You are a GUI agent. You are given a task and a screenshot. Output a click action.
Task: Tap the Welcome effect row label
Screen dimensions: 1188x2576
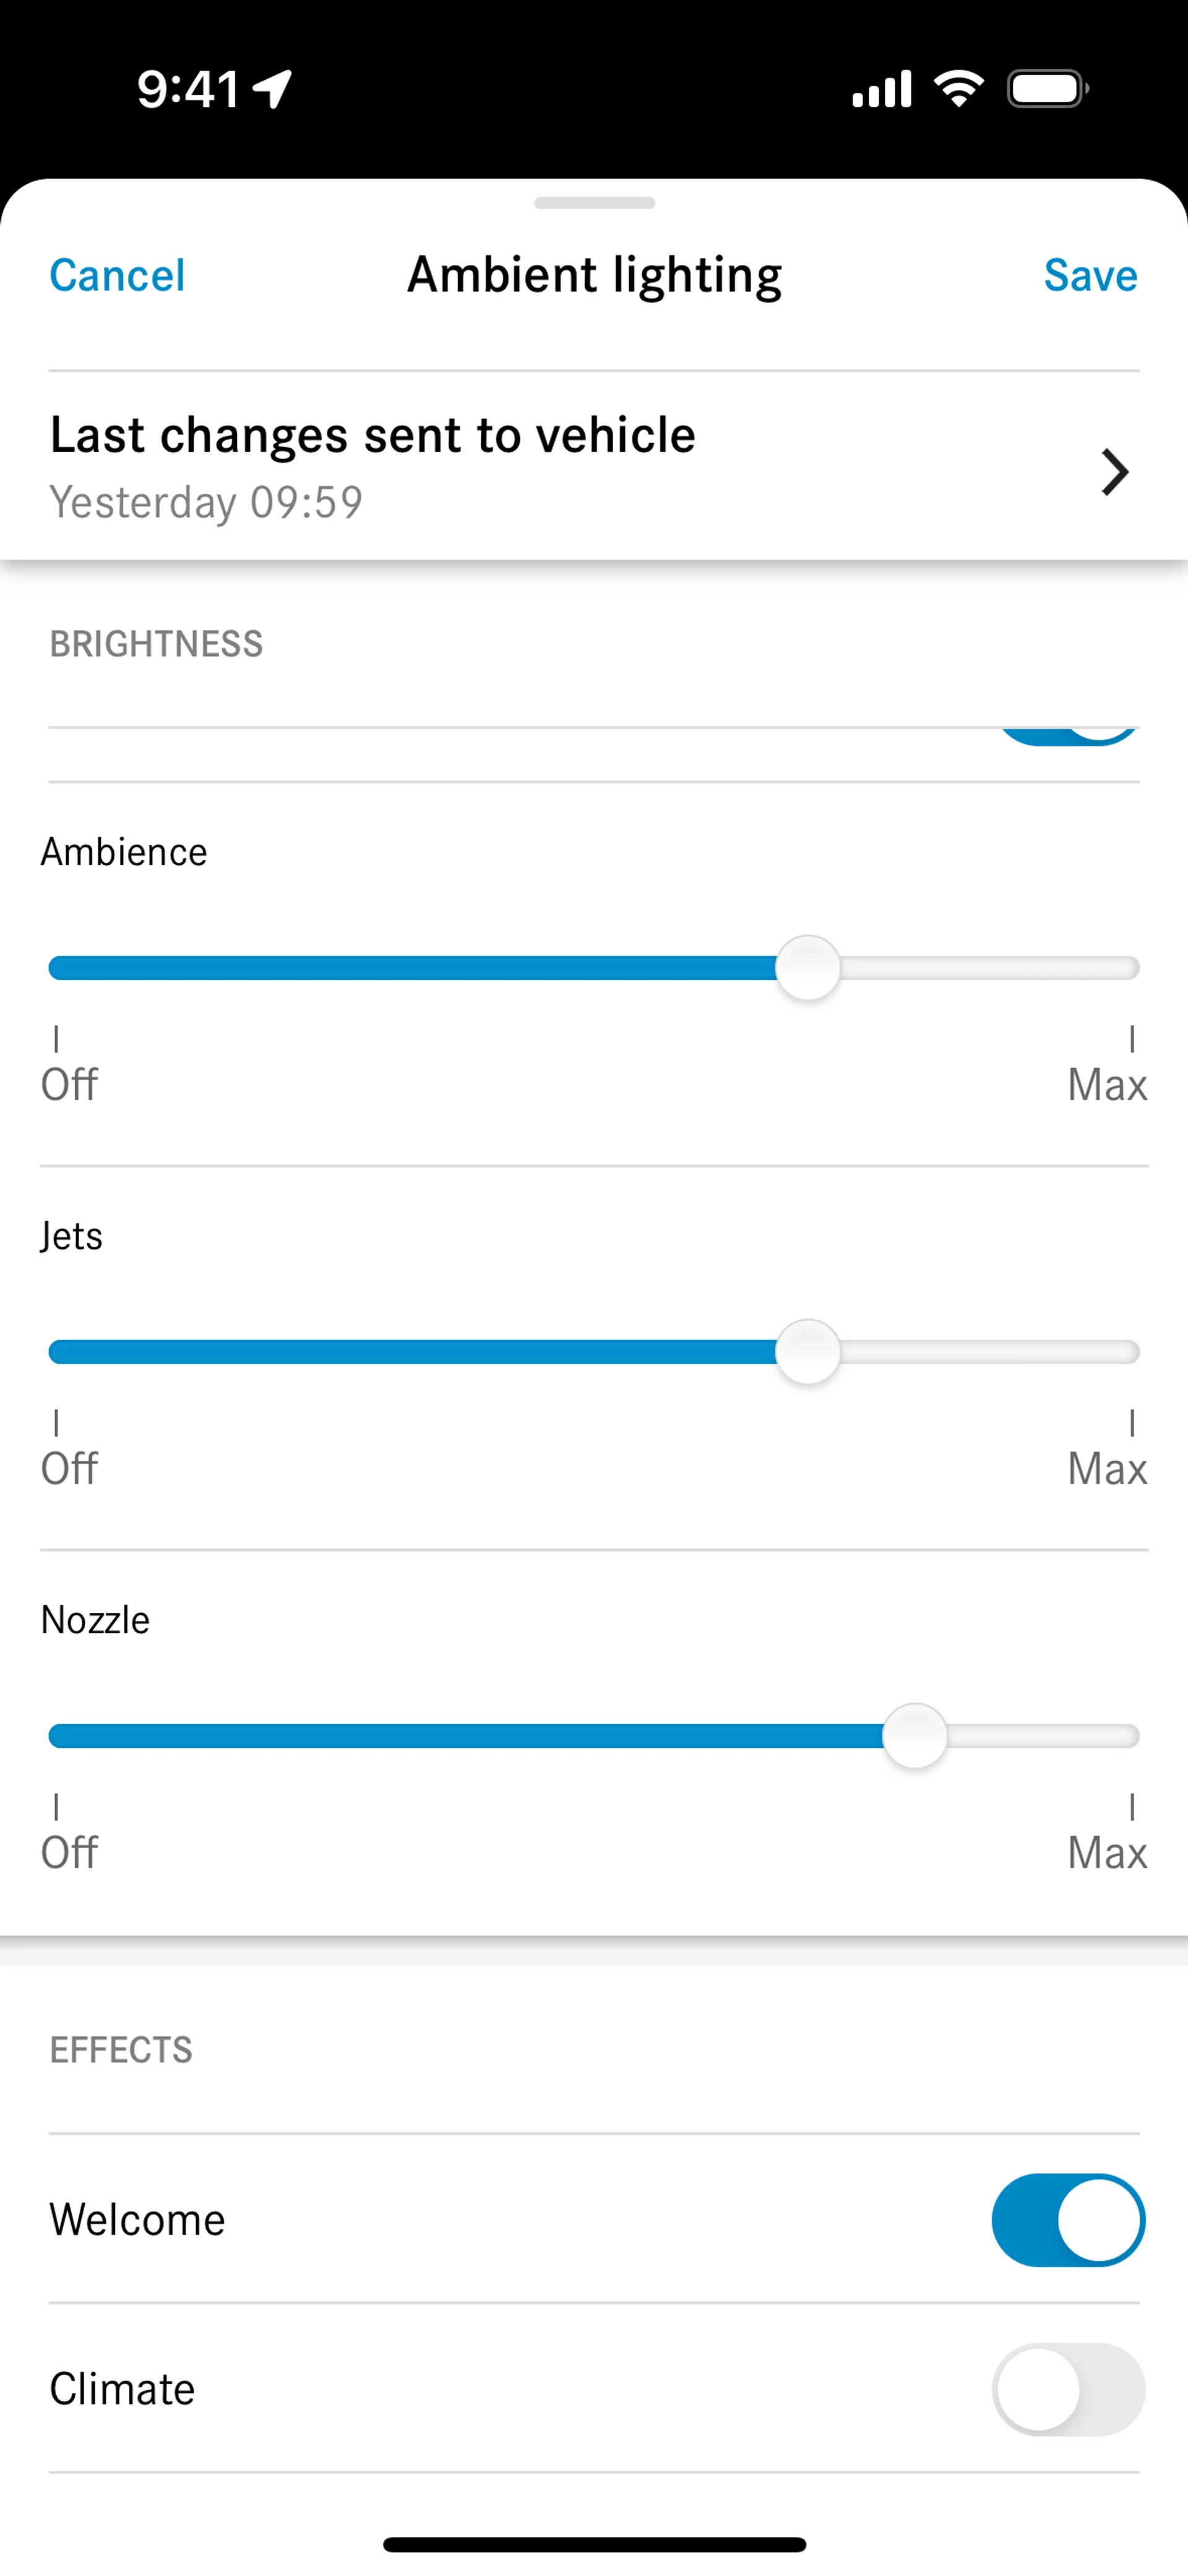pyautogui.click(x=138, y=2220)
